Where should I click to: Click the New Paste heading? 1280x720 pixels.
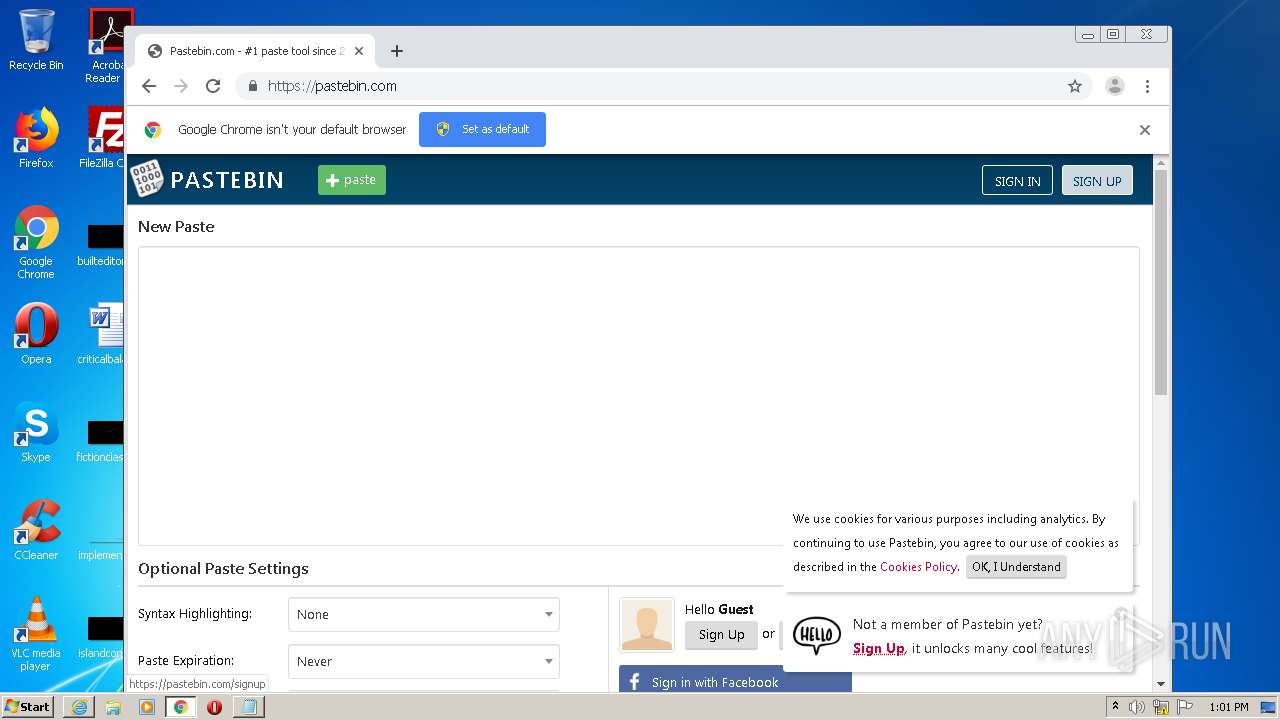pos(176,227)
